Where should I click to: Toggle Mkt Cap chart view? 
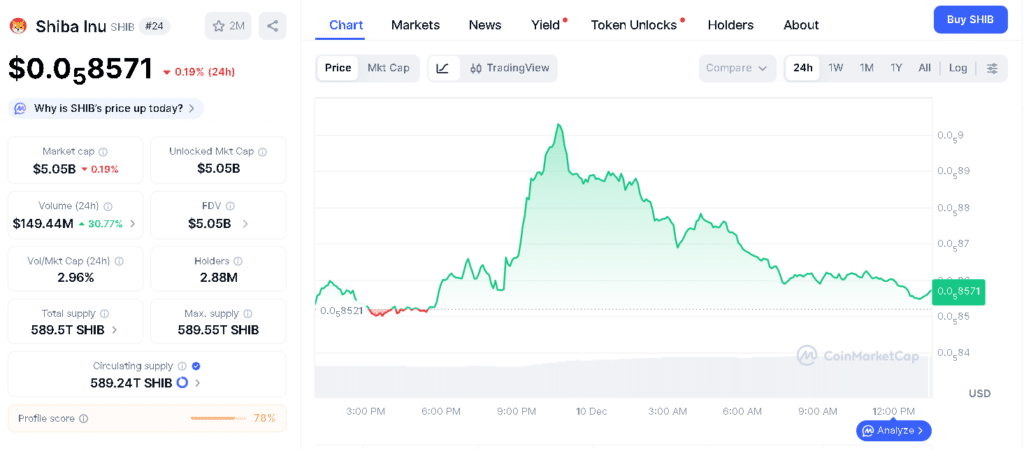[x=388, y=68]
